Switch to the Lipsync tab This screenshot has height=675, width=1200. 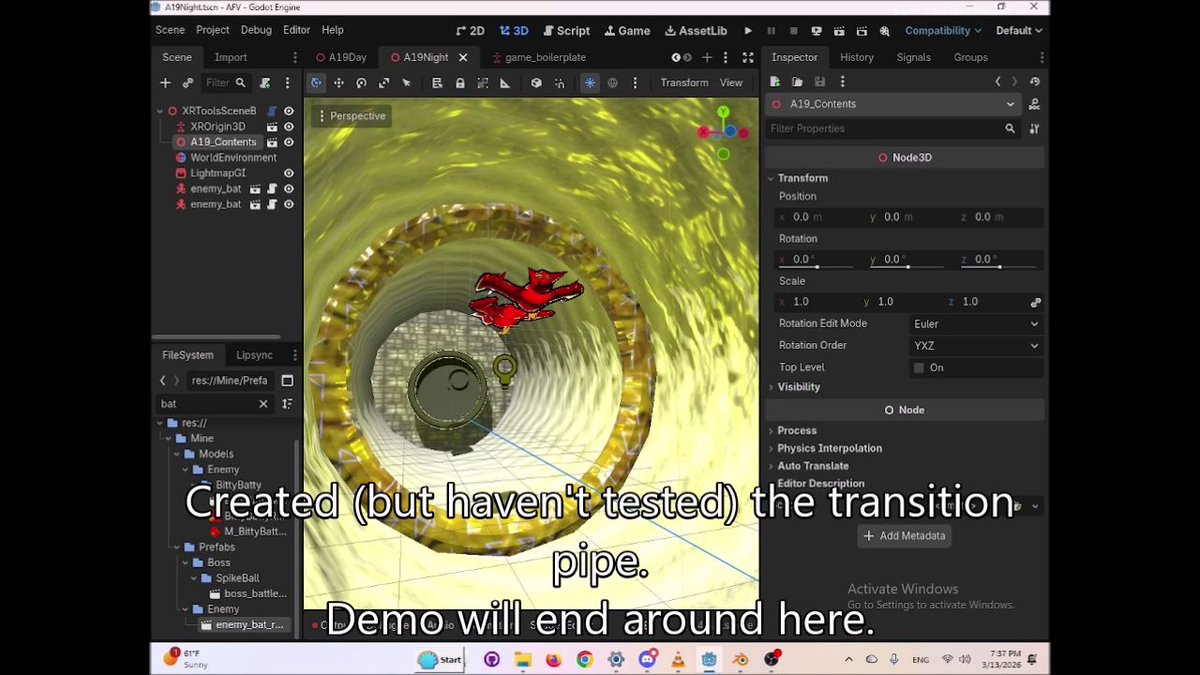click(x=254, y=355)
